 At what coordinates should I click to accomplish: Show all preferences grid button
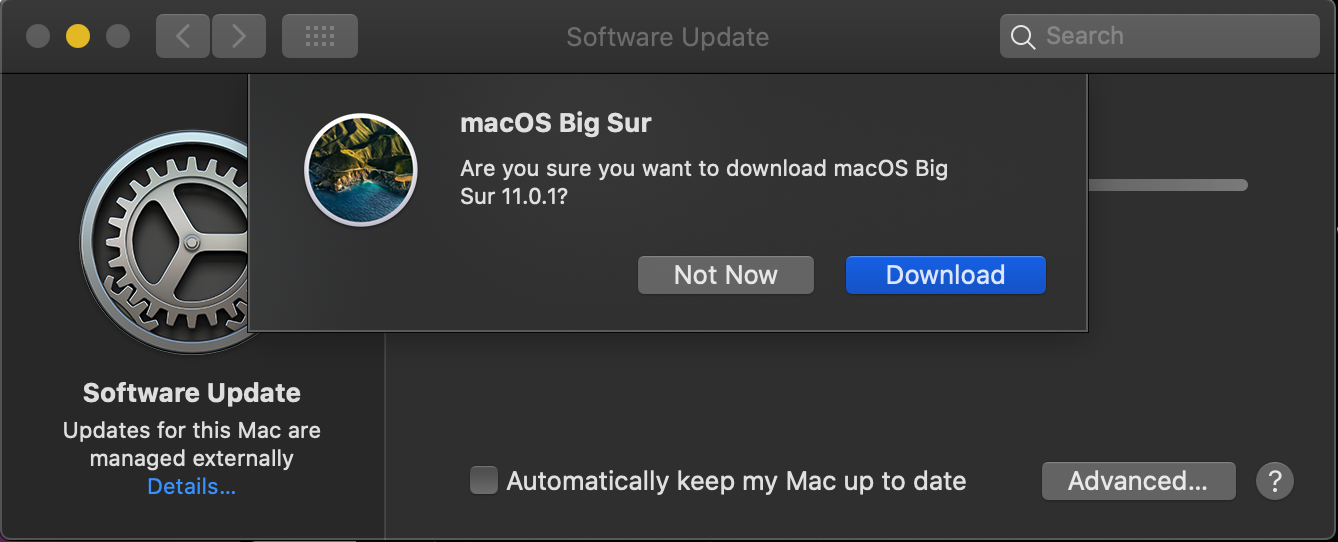point(319,37)
